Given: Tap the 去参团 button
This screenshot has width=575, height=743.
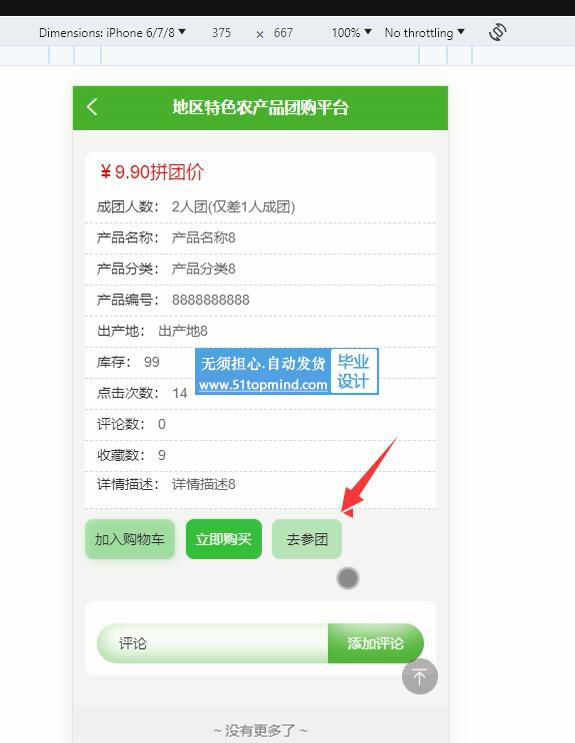Looking at the screenshot, I should click(x=307, y=539).
